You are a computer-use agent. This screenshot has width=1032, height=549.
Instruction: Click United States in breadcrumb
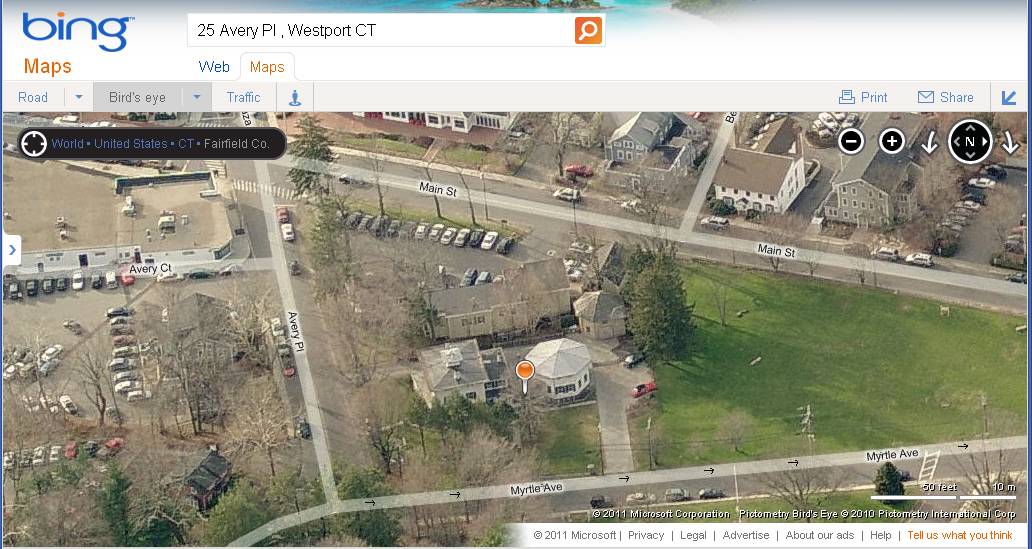[131, 144]
